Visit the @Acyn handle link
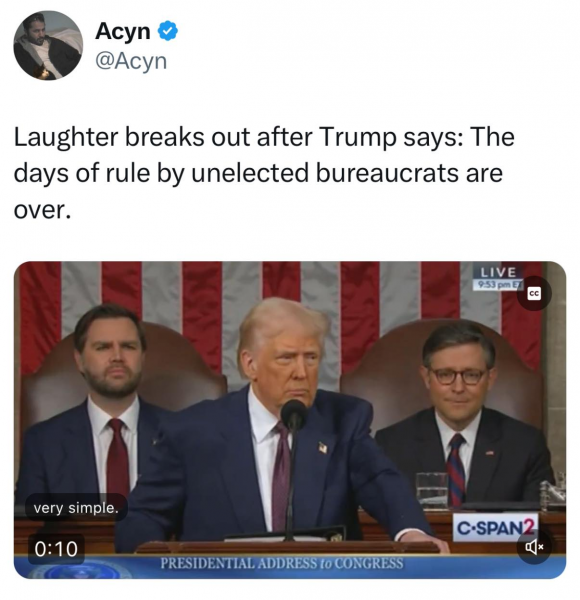Screen dimensions: 580x600 tap(131, 61)
